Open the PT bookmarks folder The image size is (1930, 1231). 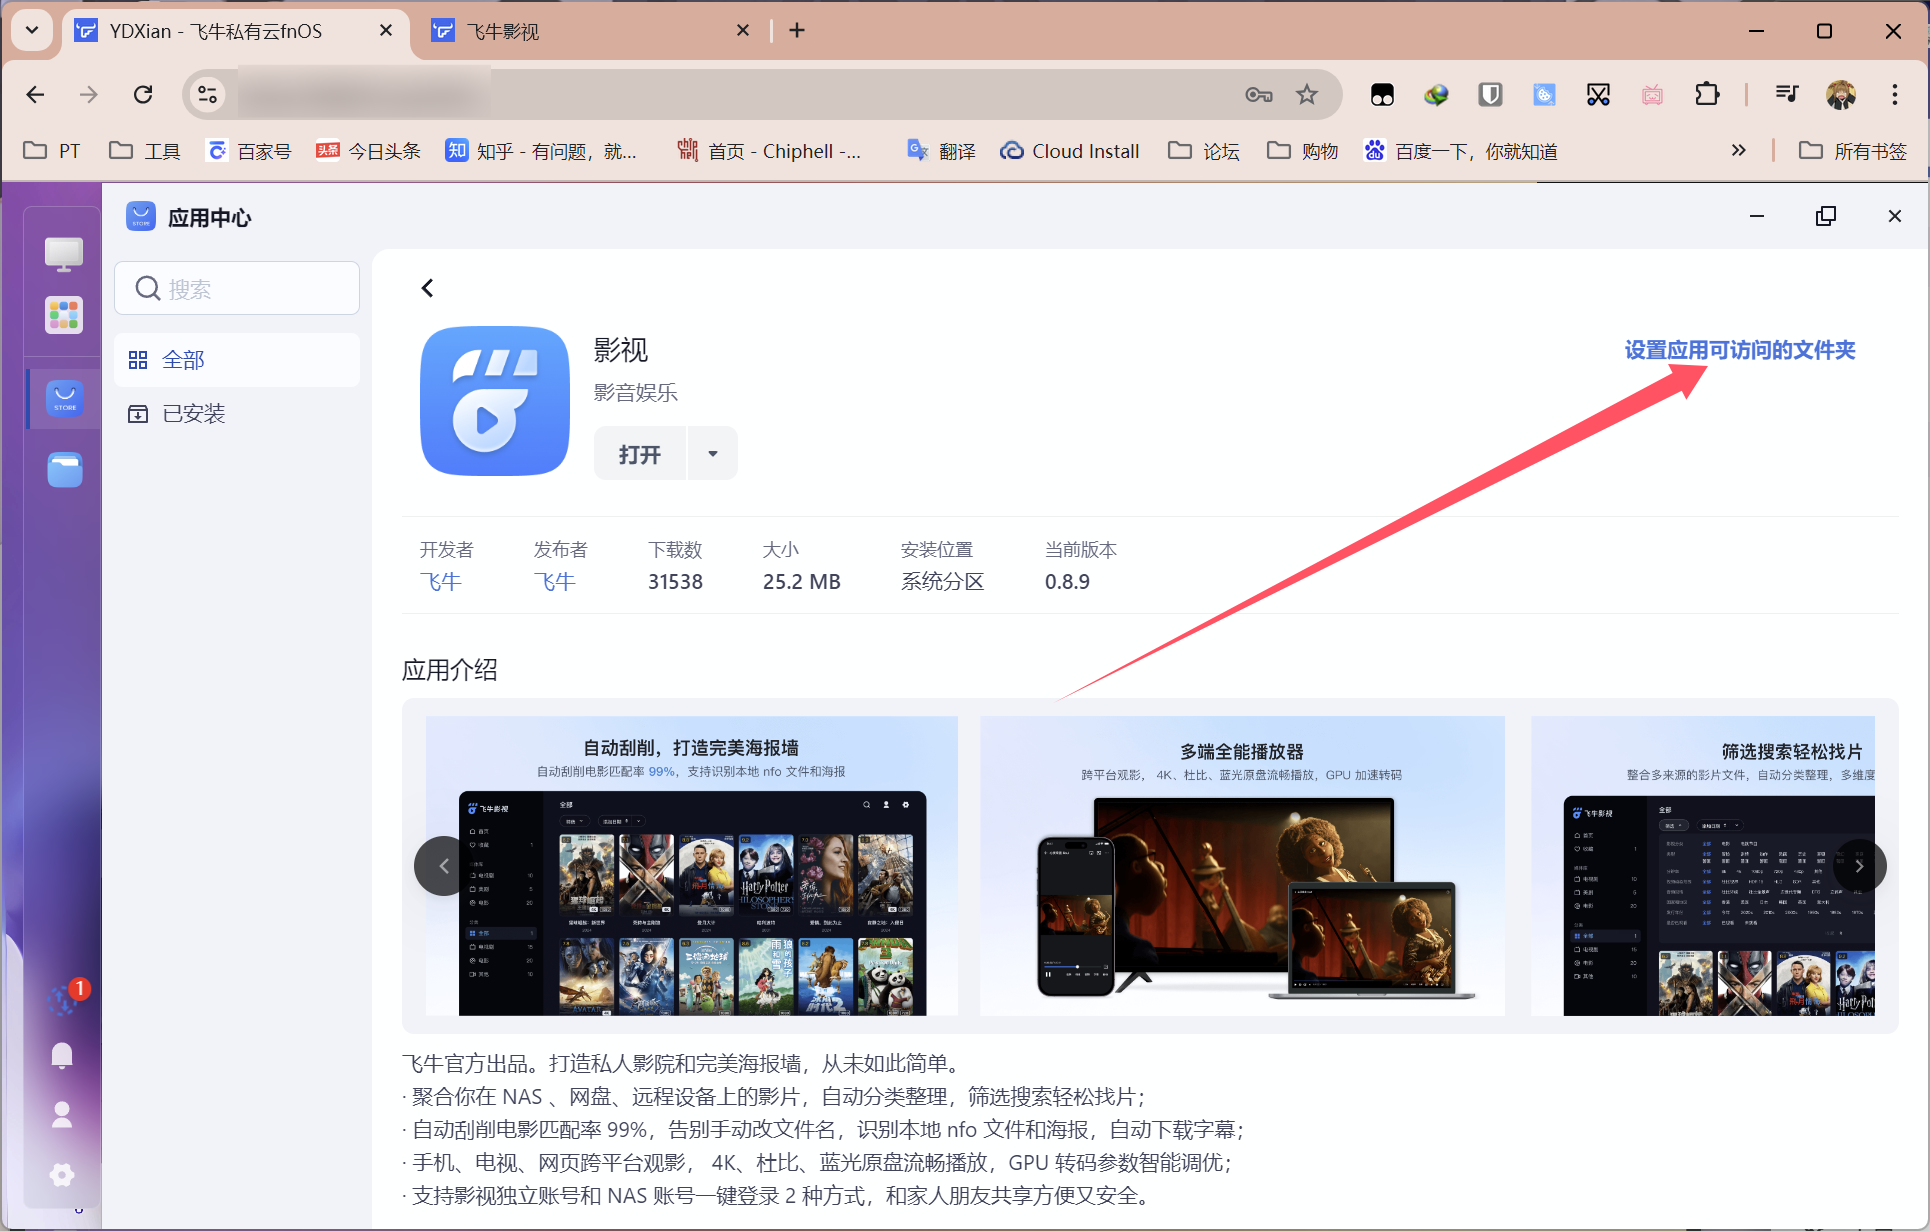pos(52,151)
